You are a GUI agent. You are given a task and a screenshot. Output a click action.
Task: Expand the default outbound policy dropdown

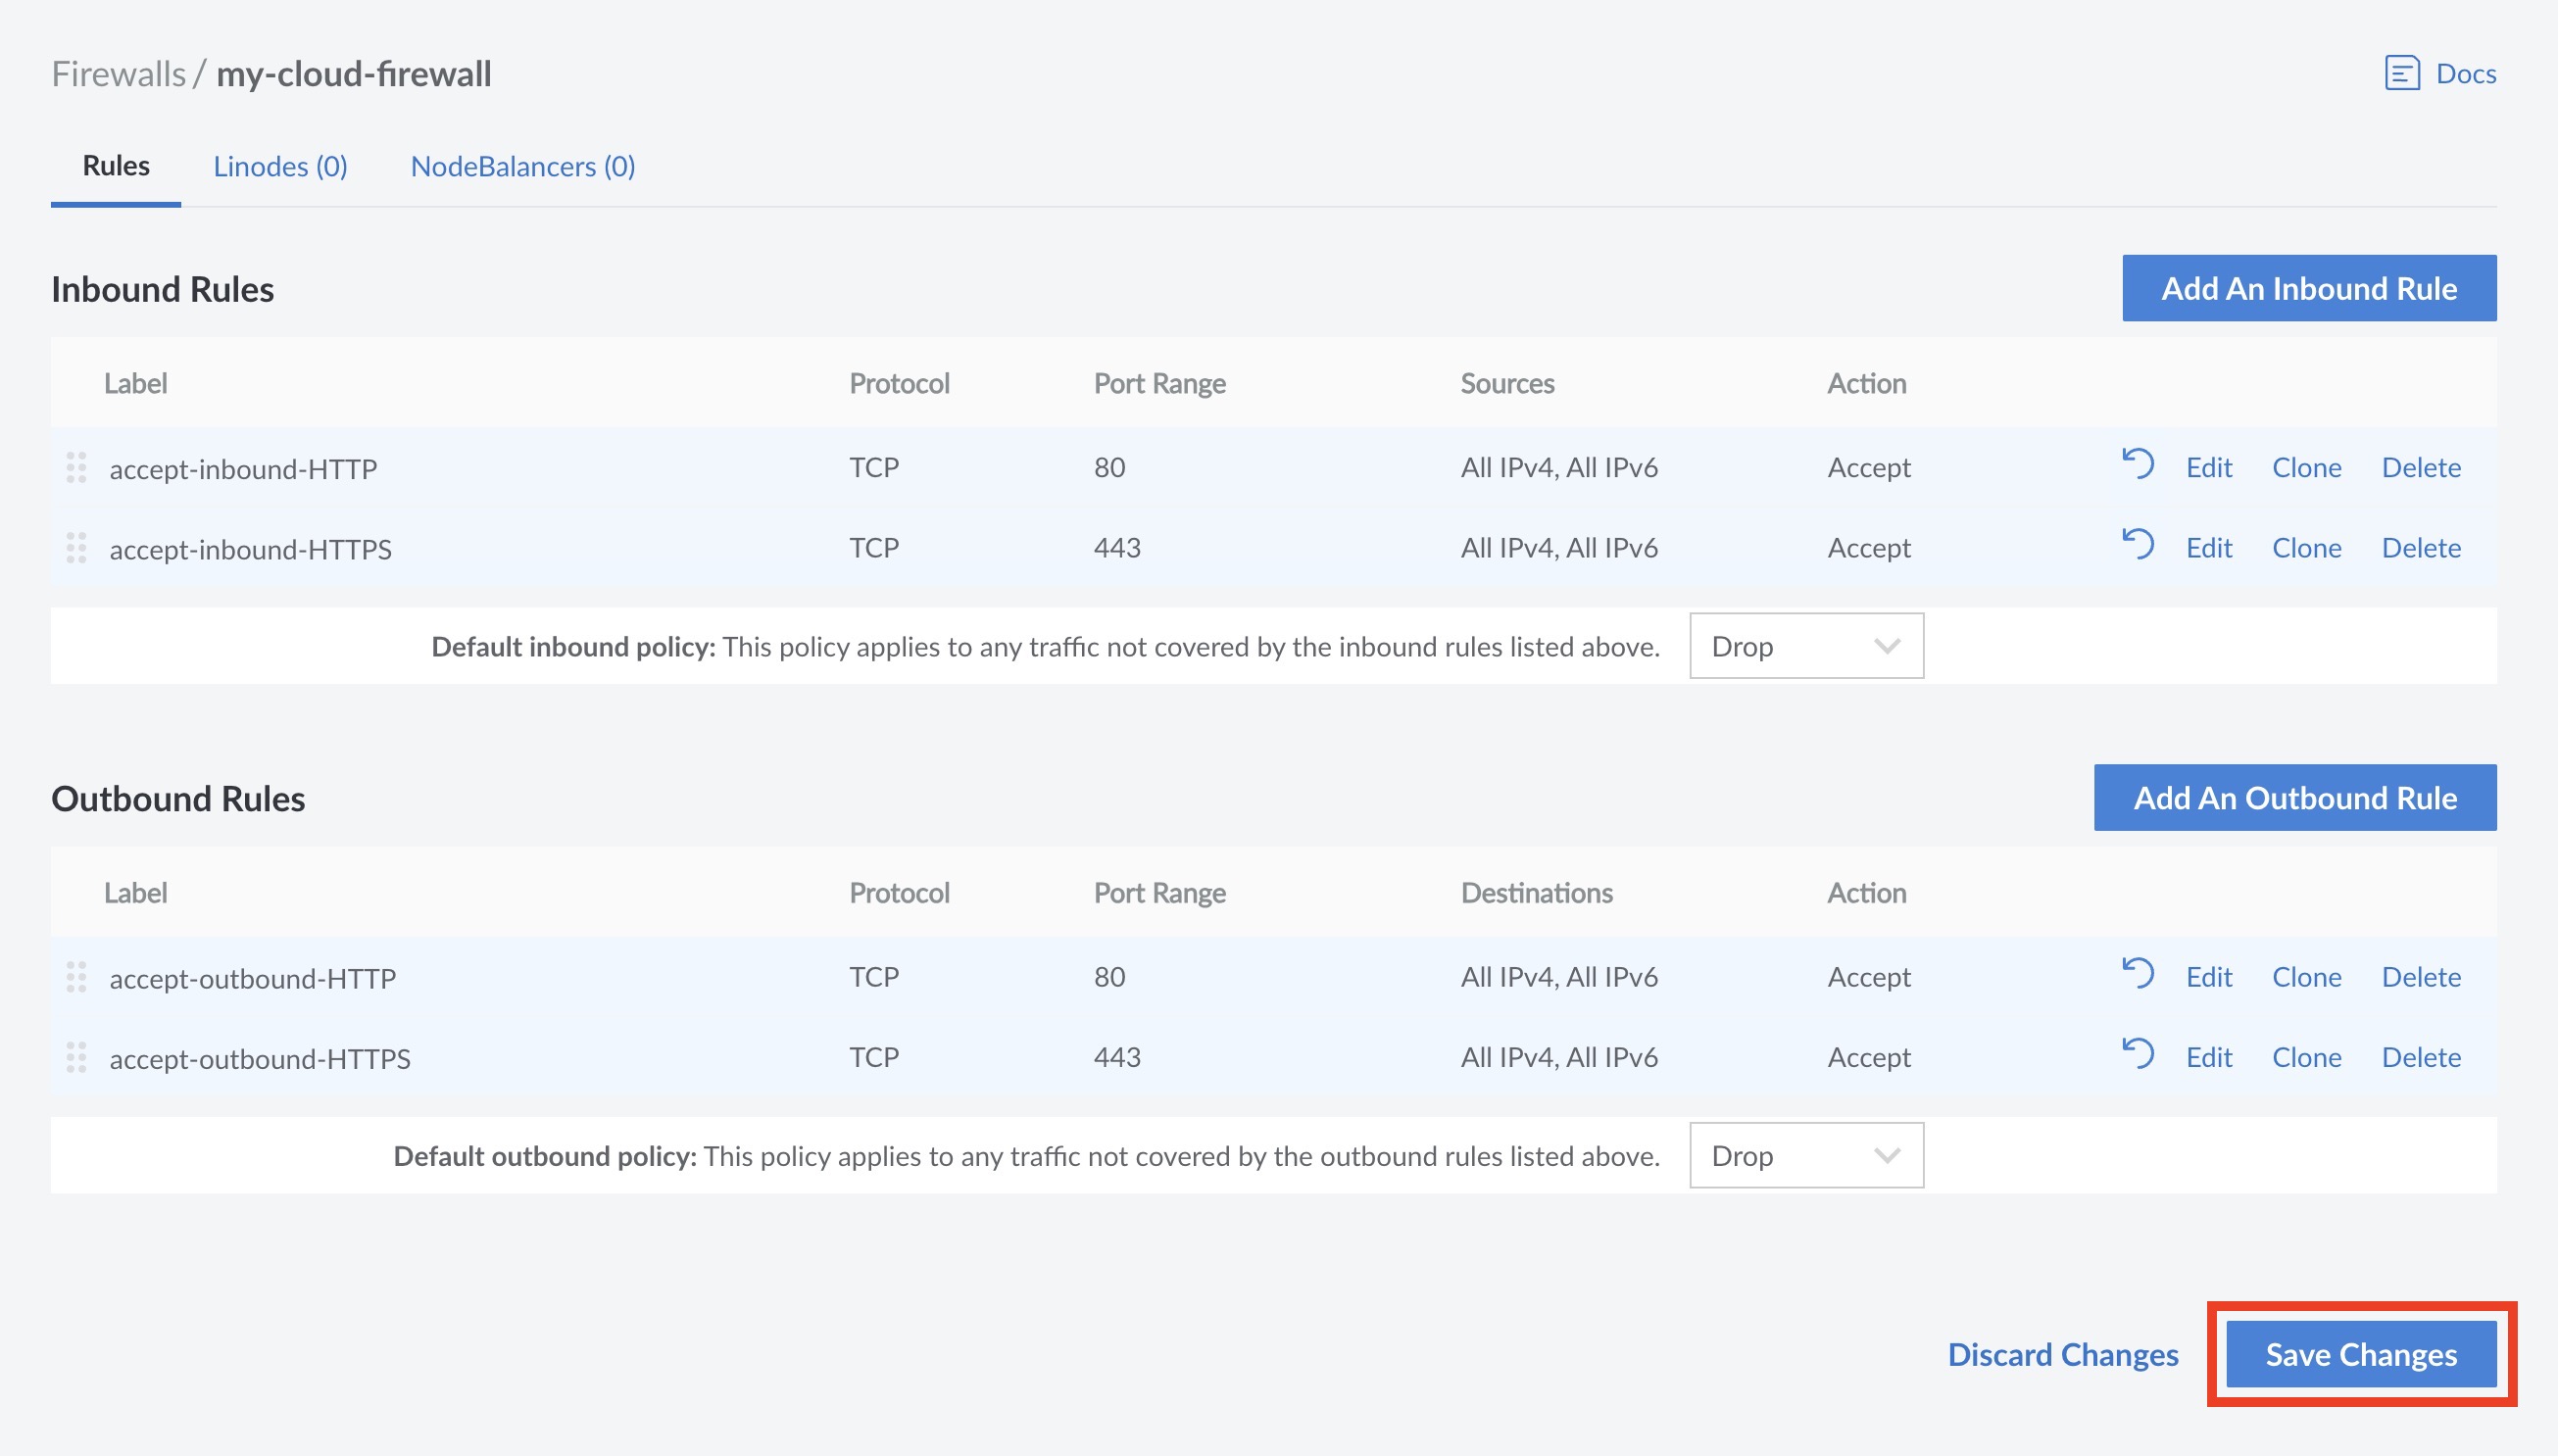click(1805, 1155)
